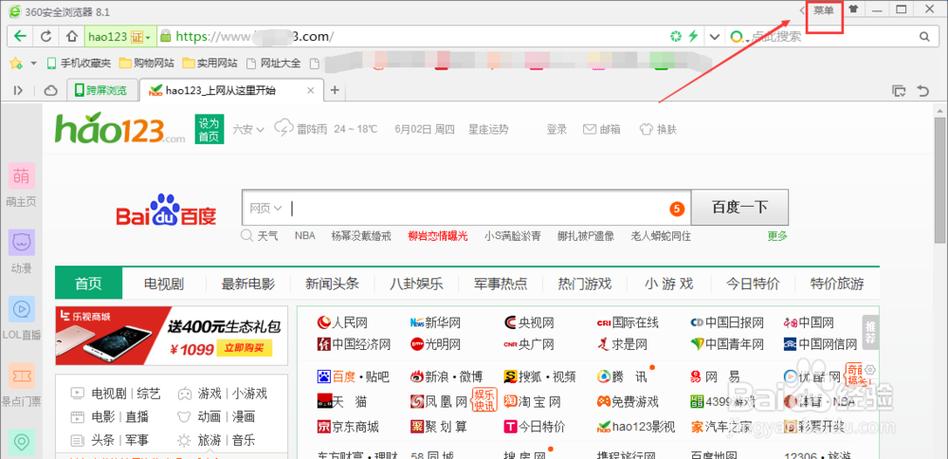This screenshot has height=459, width=948.
Task: Open 京东商城 site link
Action: (348, 427)
